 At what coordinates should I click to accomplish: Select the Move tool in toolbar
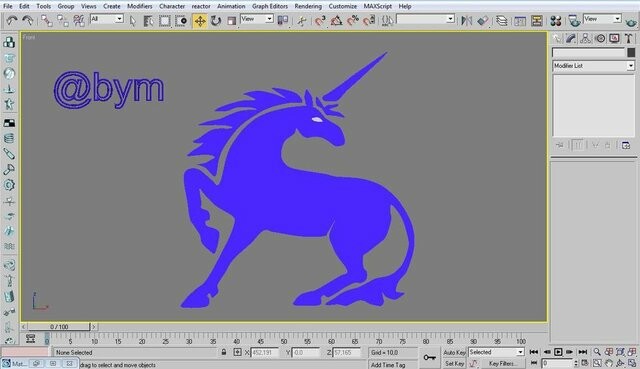point(200,21)
